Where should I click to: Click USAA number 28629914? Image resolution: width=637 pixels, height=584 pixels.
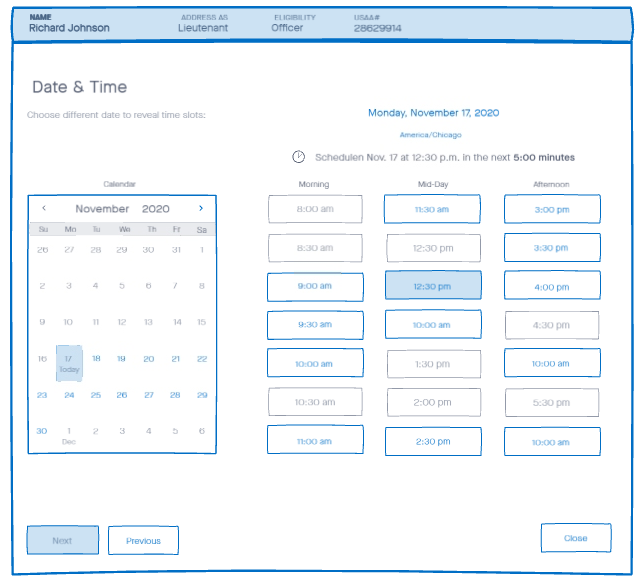[x=377, y=28]
